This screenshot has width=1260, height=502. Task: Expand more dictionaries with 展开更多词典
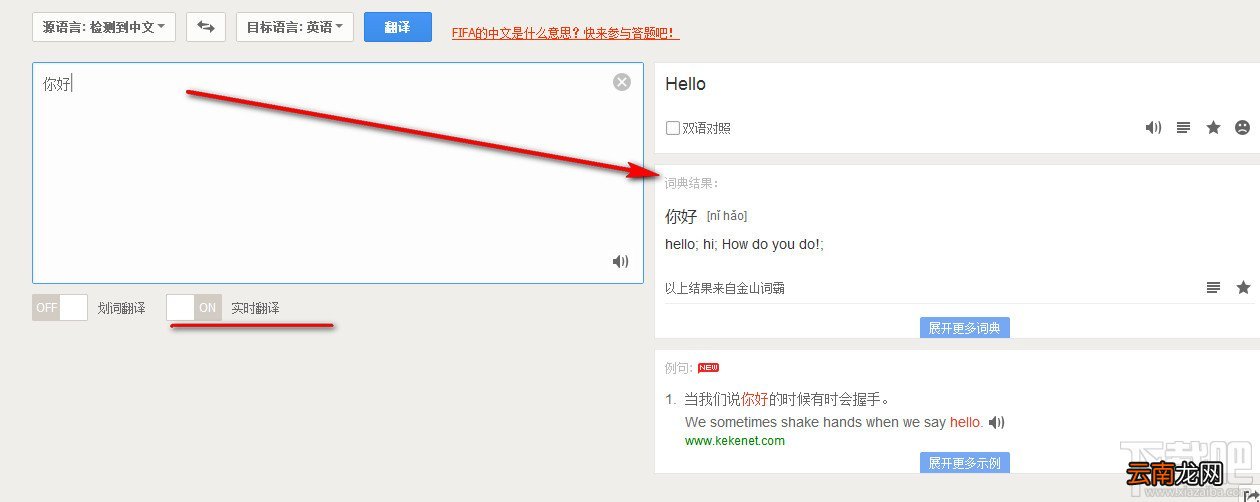965,328
